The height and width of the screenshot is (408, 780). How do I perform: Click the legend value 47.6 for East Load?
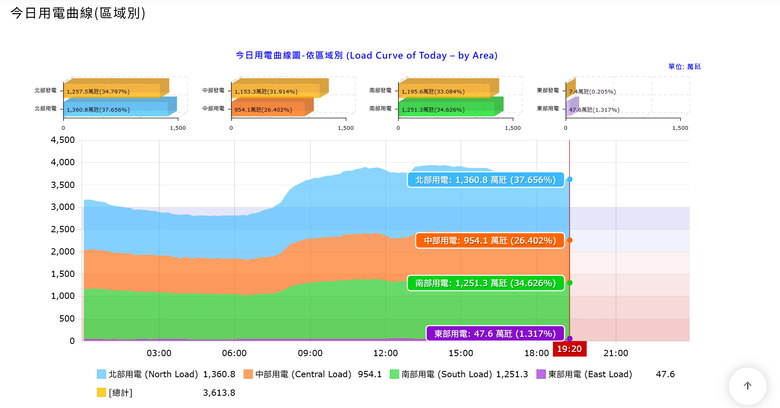(665, 374)
